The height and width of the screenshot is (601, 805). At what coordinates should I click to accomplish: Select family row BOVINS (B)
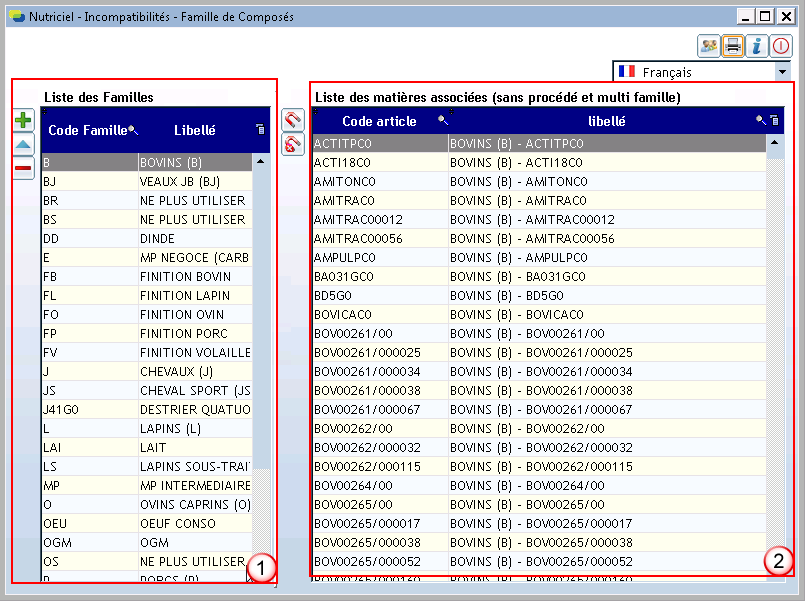(x=147, y=162)
